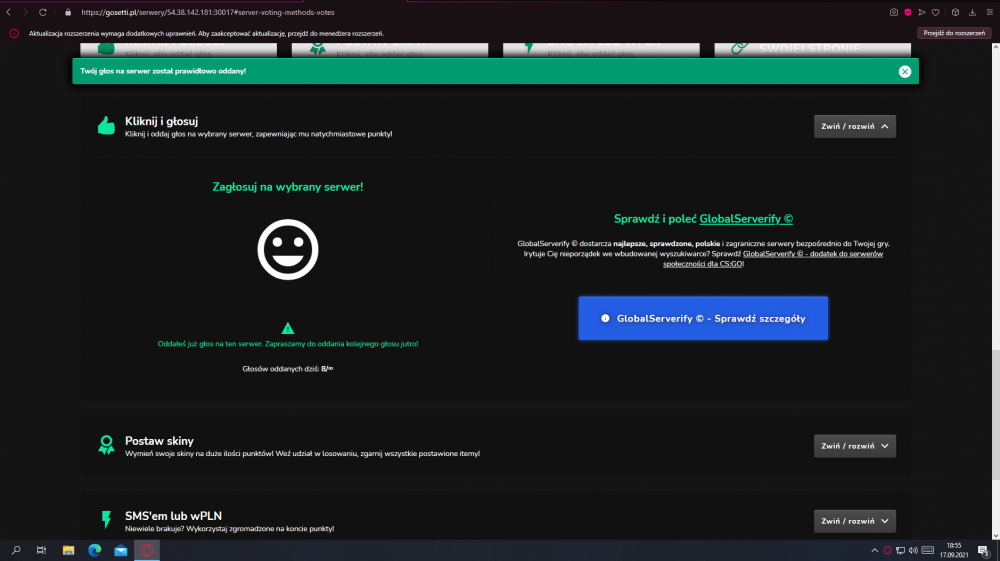Click the 'Kliknij i głosuj' section title
Viewport: 1000px width, 561px height.
pos(161,121)
